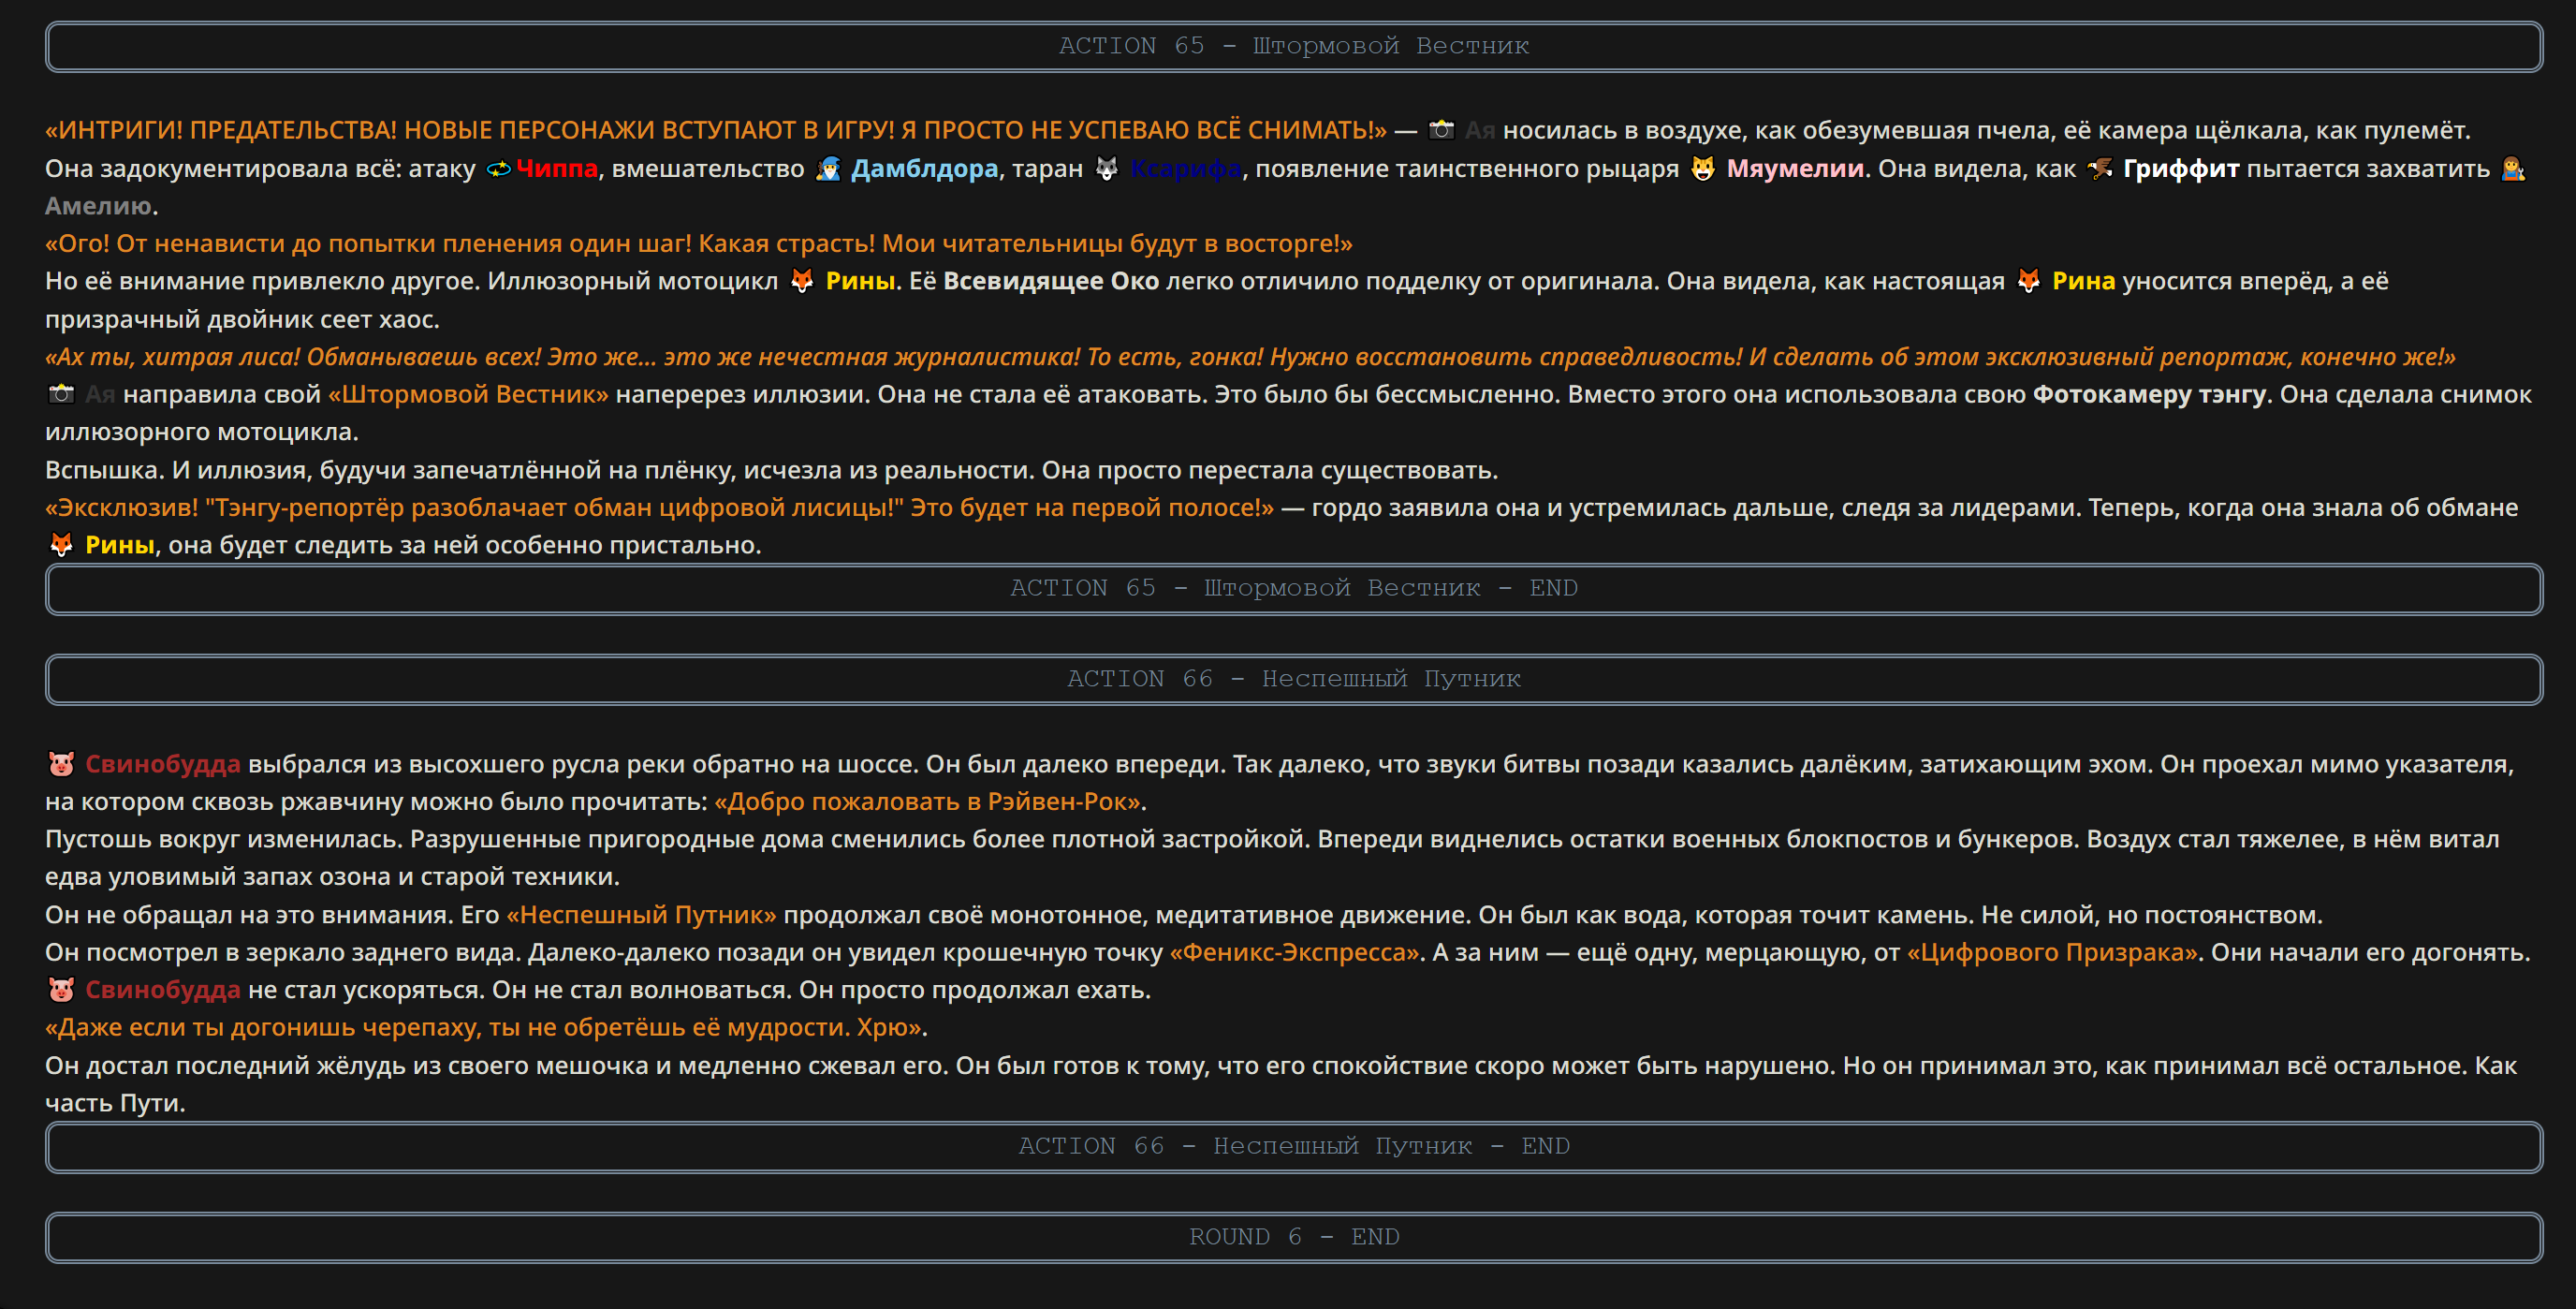Click the italic quote «Ах ты, хитрая лиса!»

coord(1250,357)
